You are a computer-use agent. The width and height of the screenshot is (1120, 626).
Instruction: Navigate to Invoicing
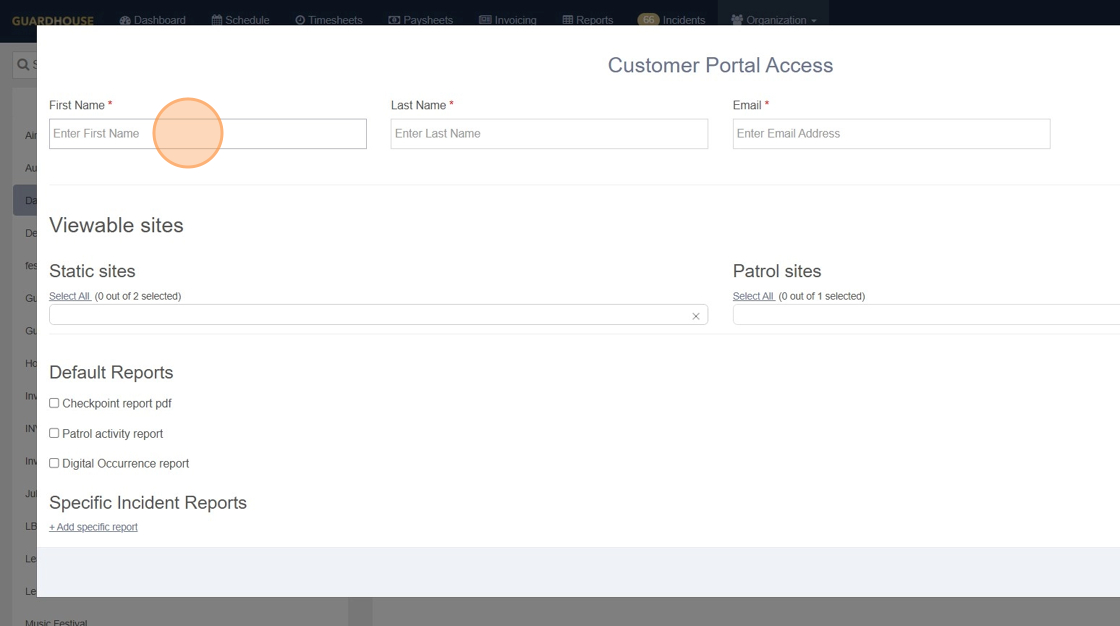point(507,19)
